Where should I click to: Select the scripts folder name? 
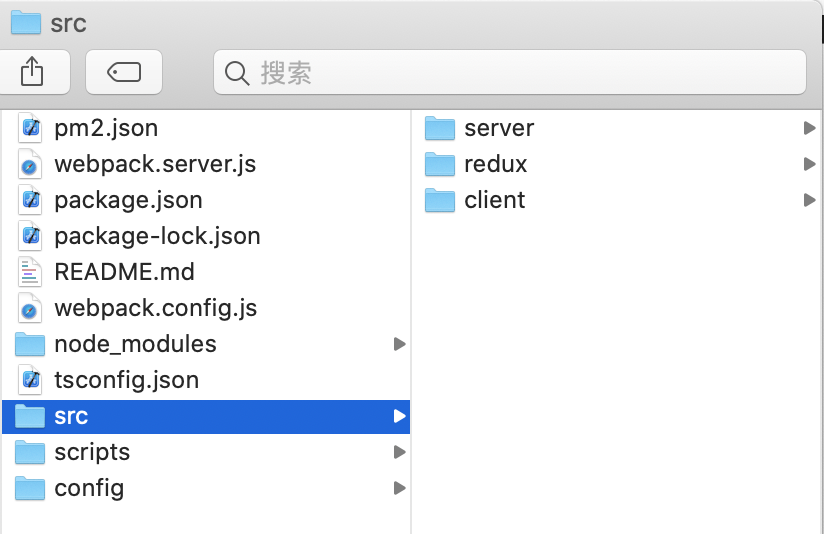point(92,452)
